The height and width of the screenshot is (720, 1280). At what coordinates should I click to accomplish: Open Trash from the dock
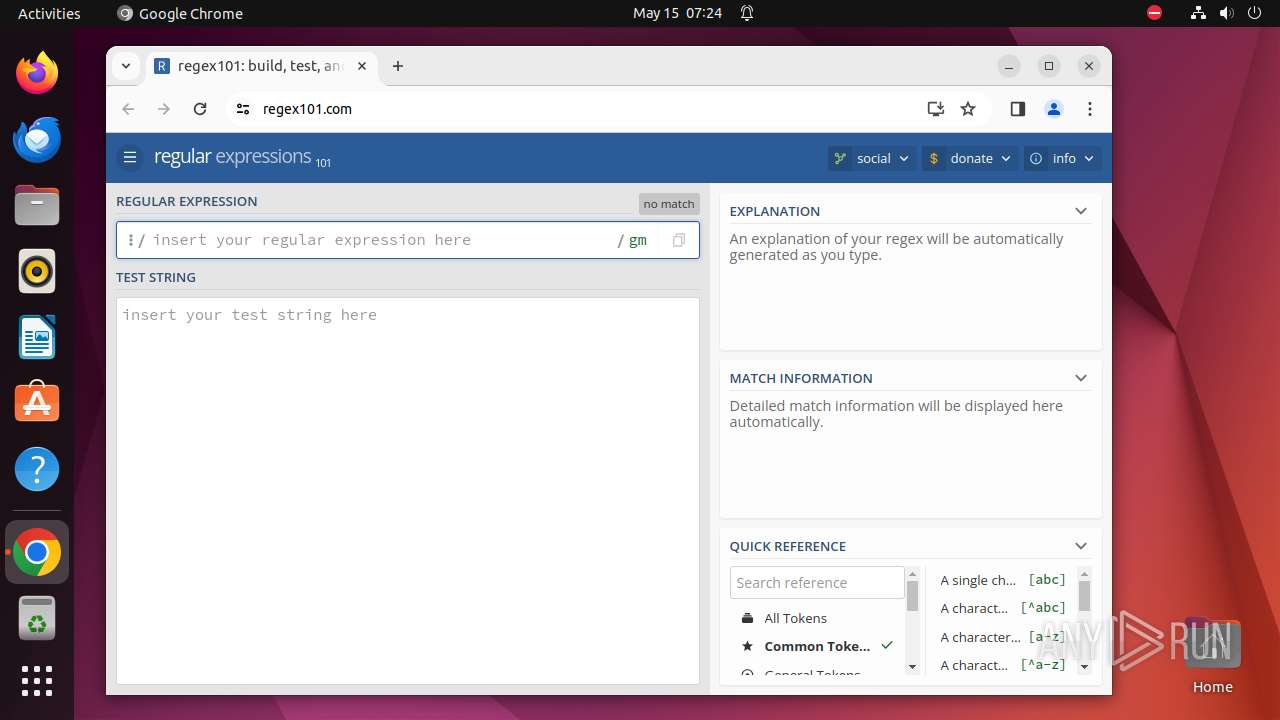[x=37, y=618]
